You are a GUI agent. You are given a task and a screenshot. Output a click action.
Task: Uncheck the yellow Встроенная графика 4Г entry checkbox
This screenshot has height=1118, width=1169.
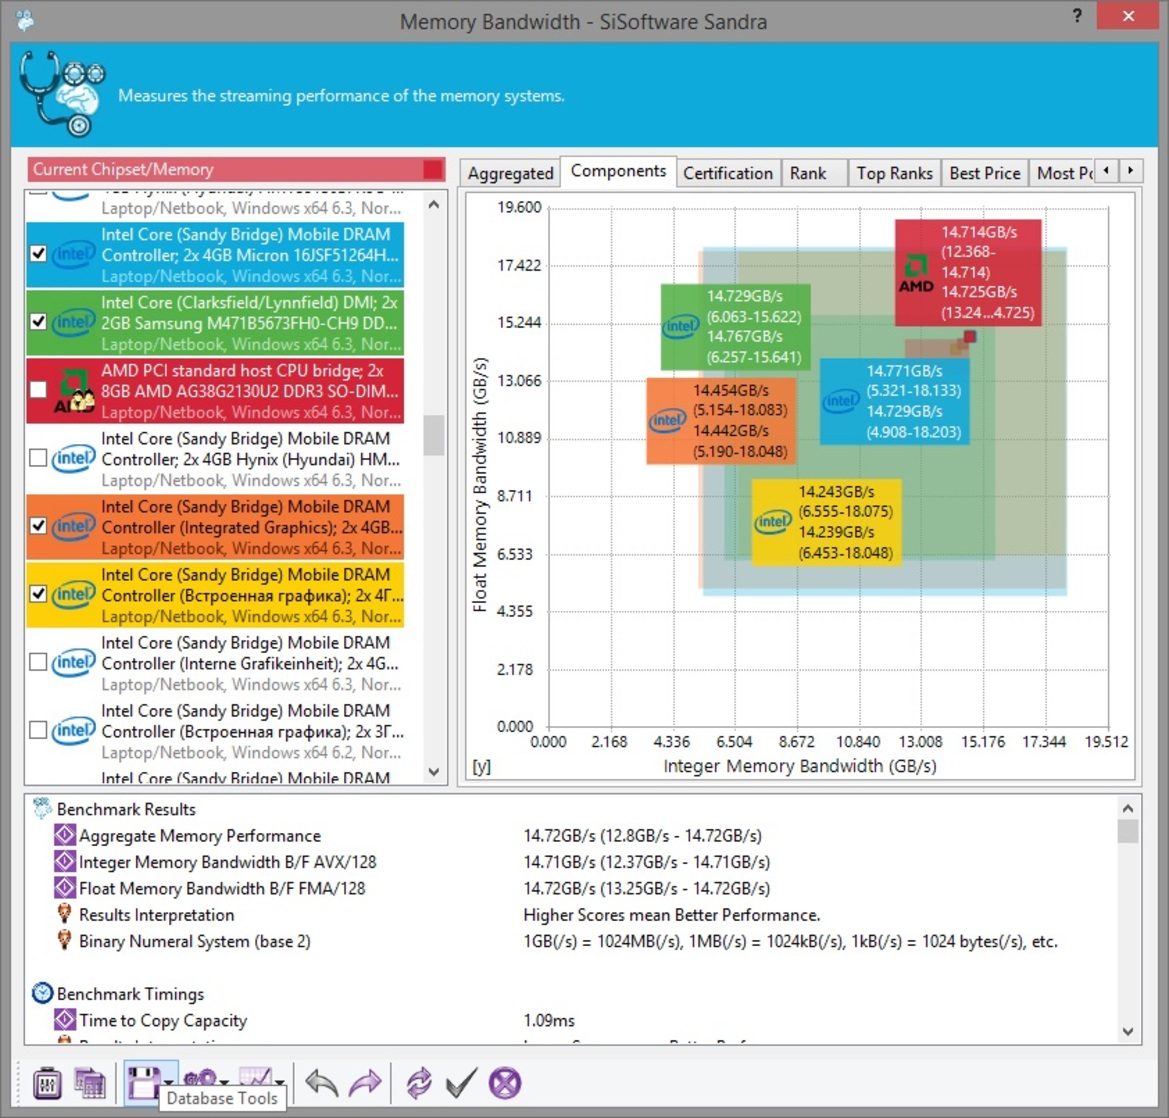[x=38, y=594]
